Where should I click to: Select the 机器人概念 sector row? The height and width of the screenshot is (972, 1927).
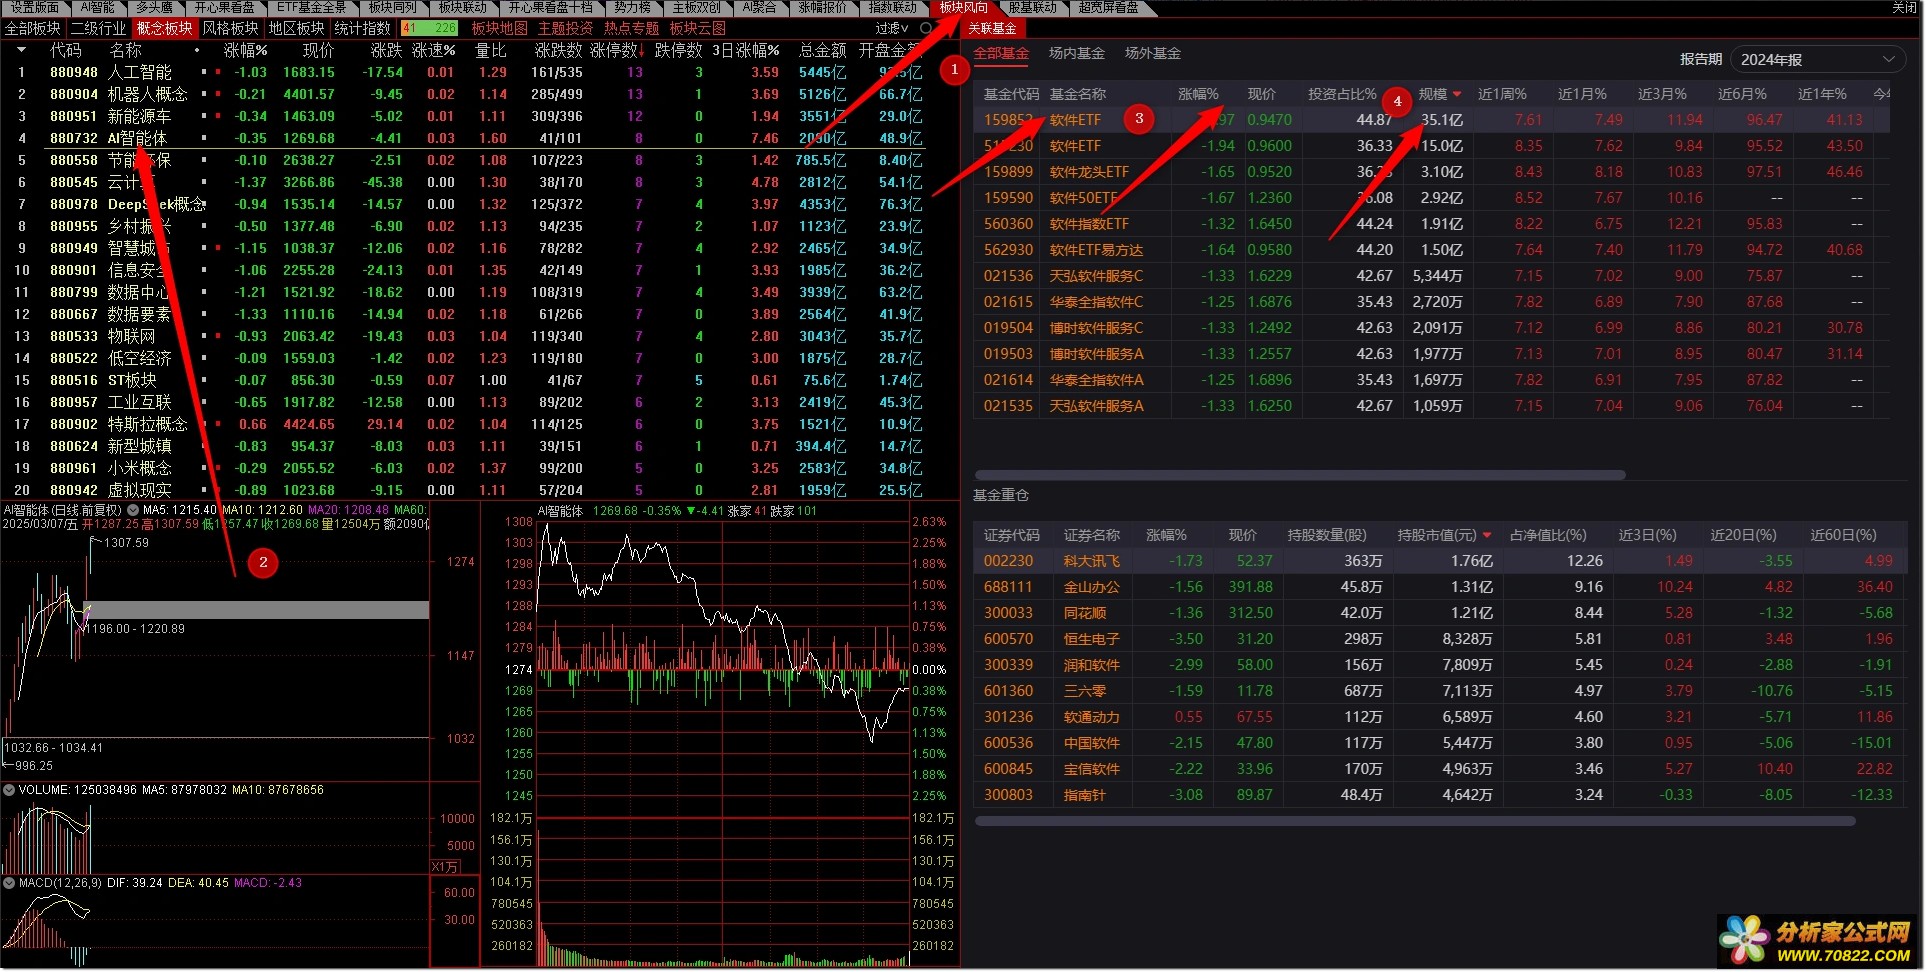click(465, 94)
